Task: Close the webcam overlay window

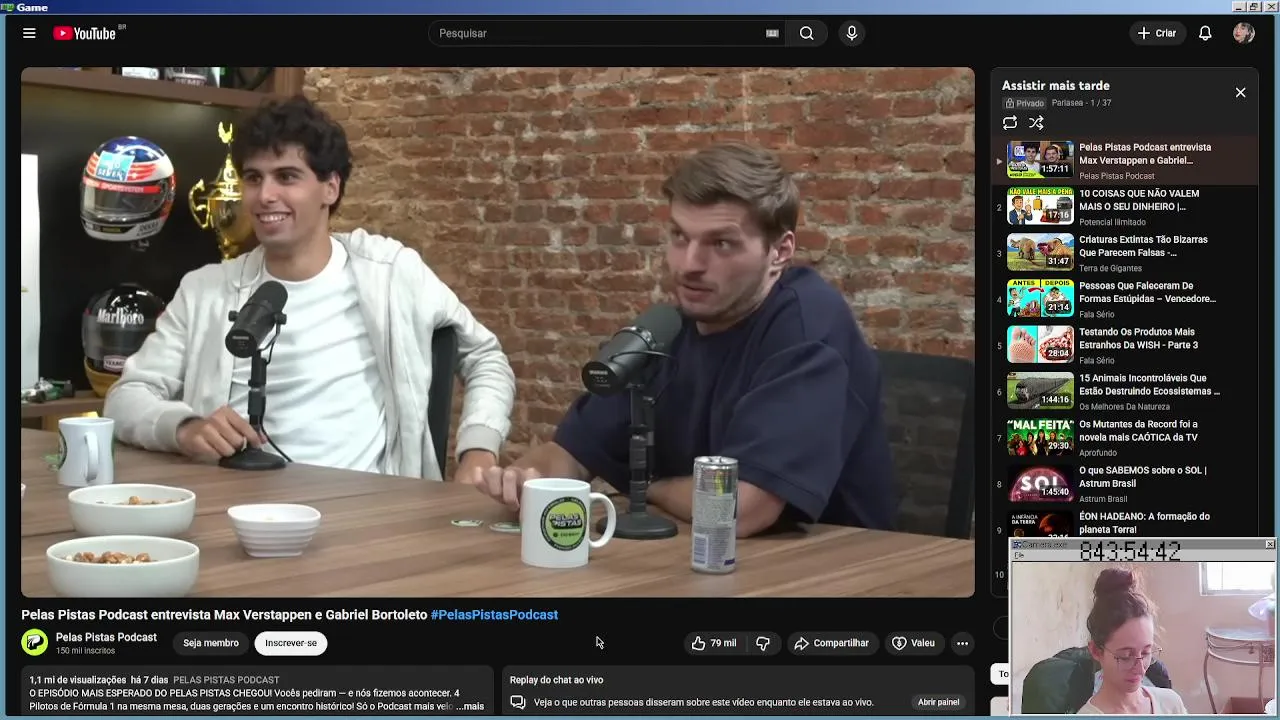Action: pos(1269,545)
